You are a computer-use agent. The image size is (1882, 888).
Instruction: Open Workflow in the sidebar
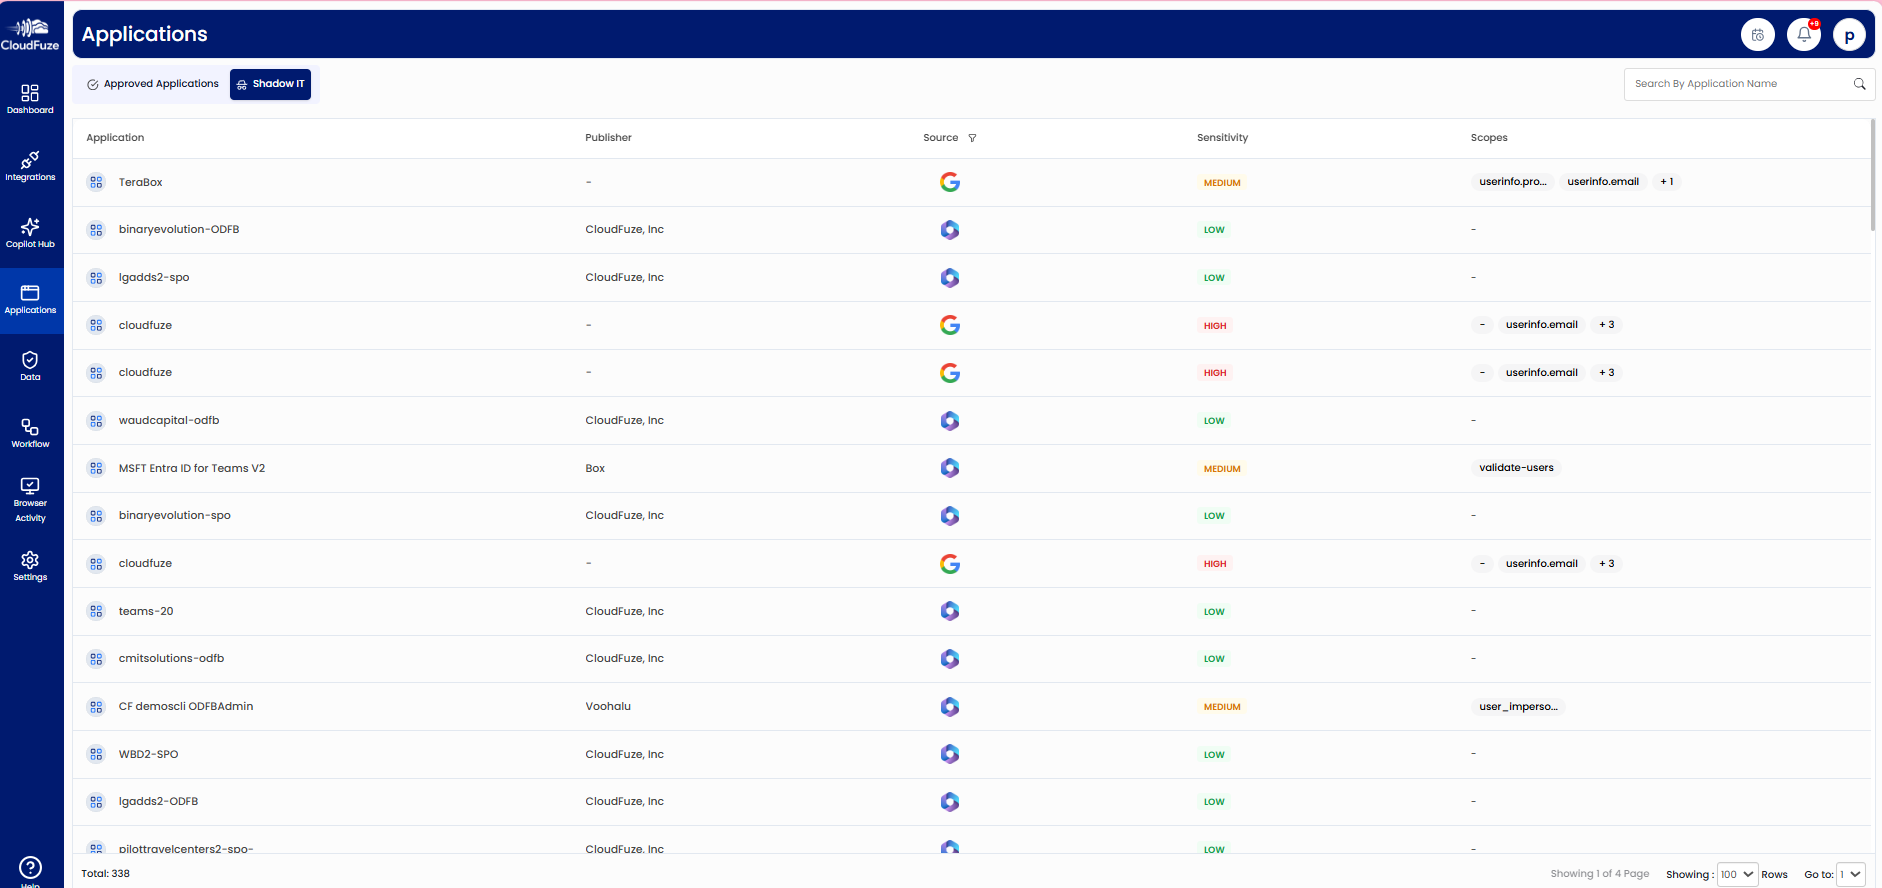(30, 432)
